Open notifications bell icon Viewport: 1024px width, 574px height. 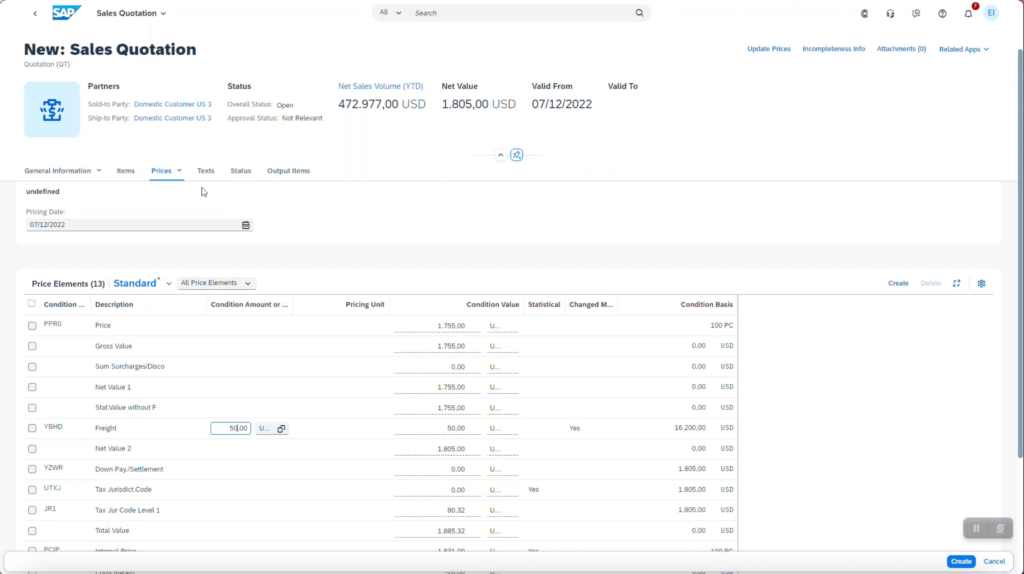pos(968,13)
